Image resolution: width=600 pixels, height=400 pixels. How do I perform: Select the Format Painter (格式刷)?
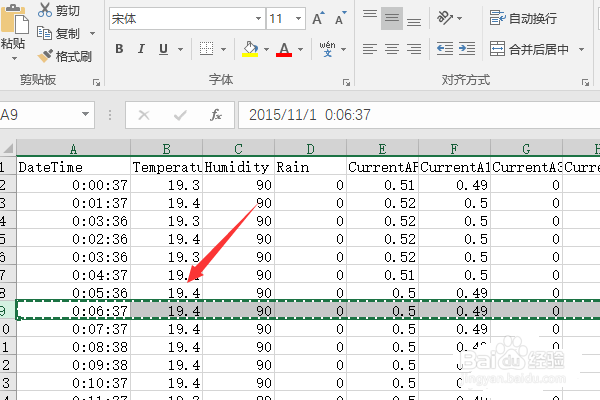coord(65,56)
